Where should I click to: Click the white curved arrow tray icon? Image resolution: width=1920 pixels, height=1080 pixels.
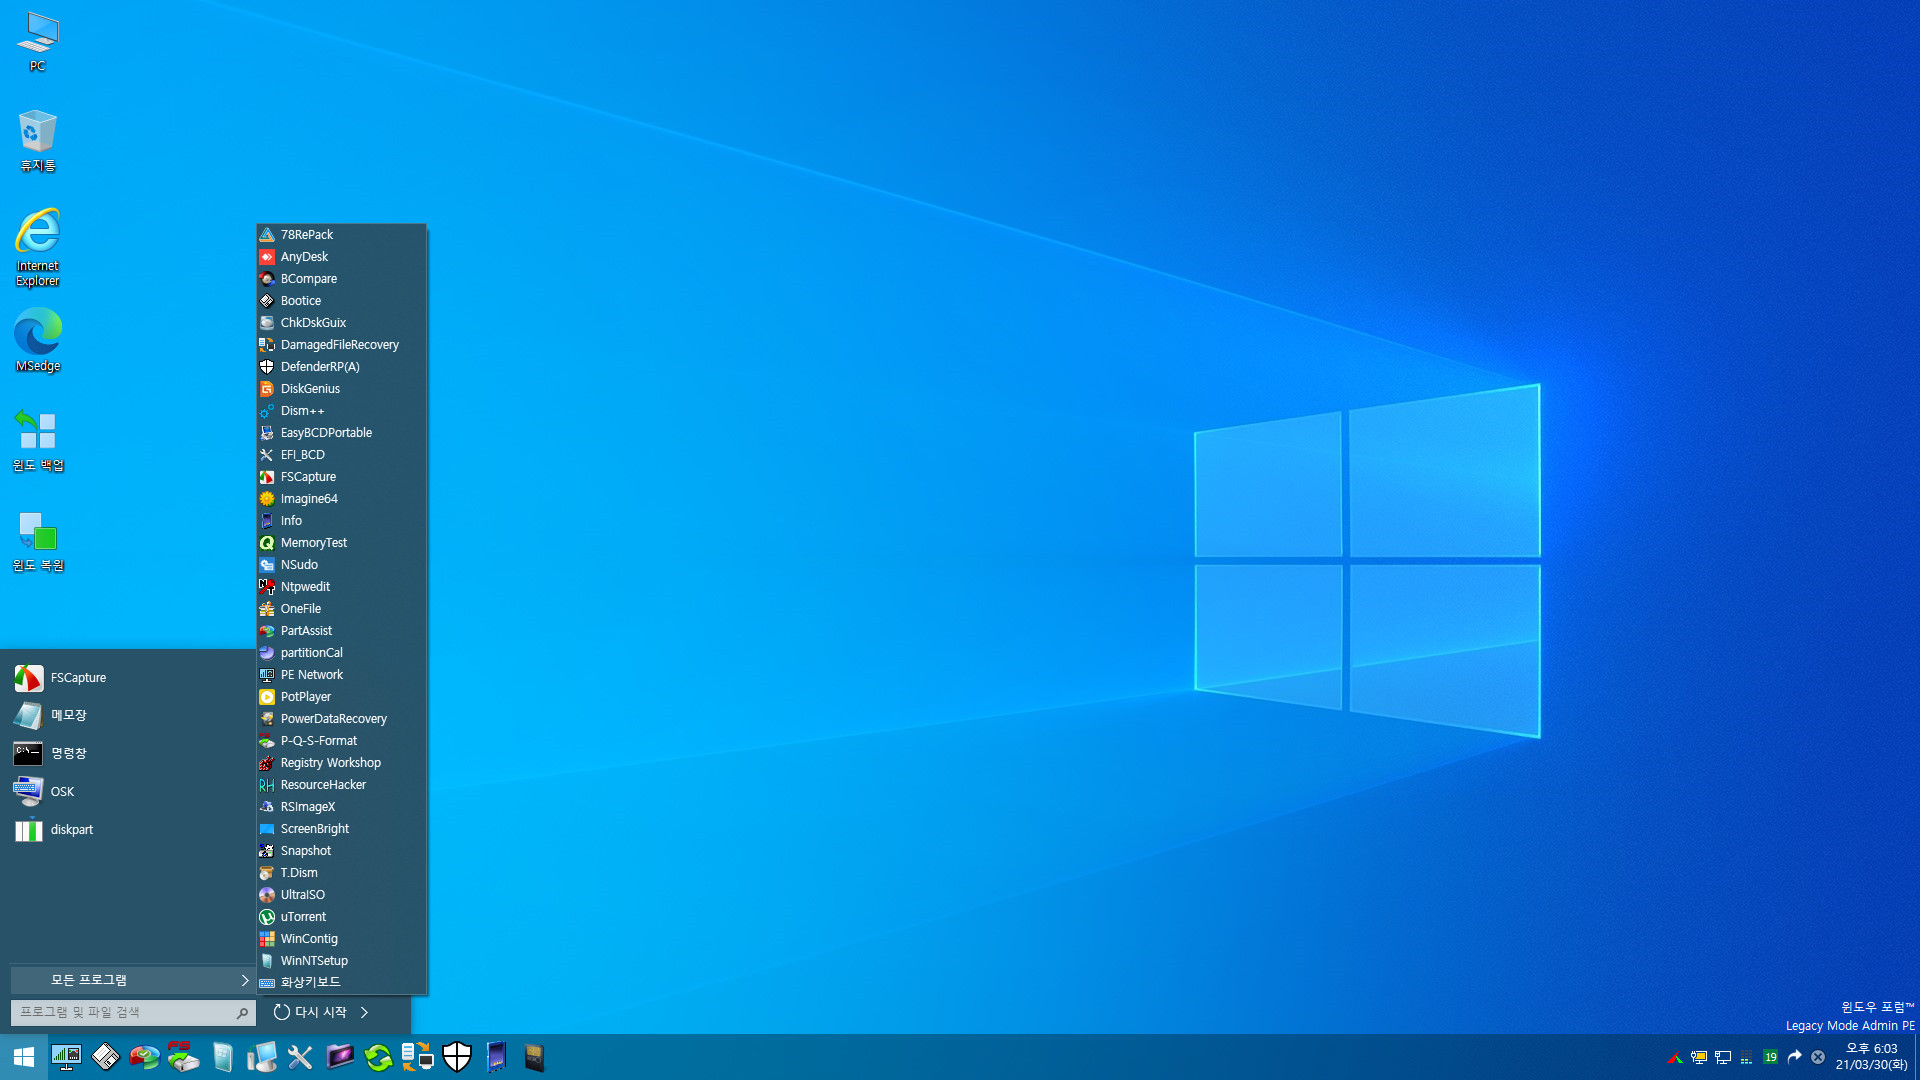click(1794, 1057)
